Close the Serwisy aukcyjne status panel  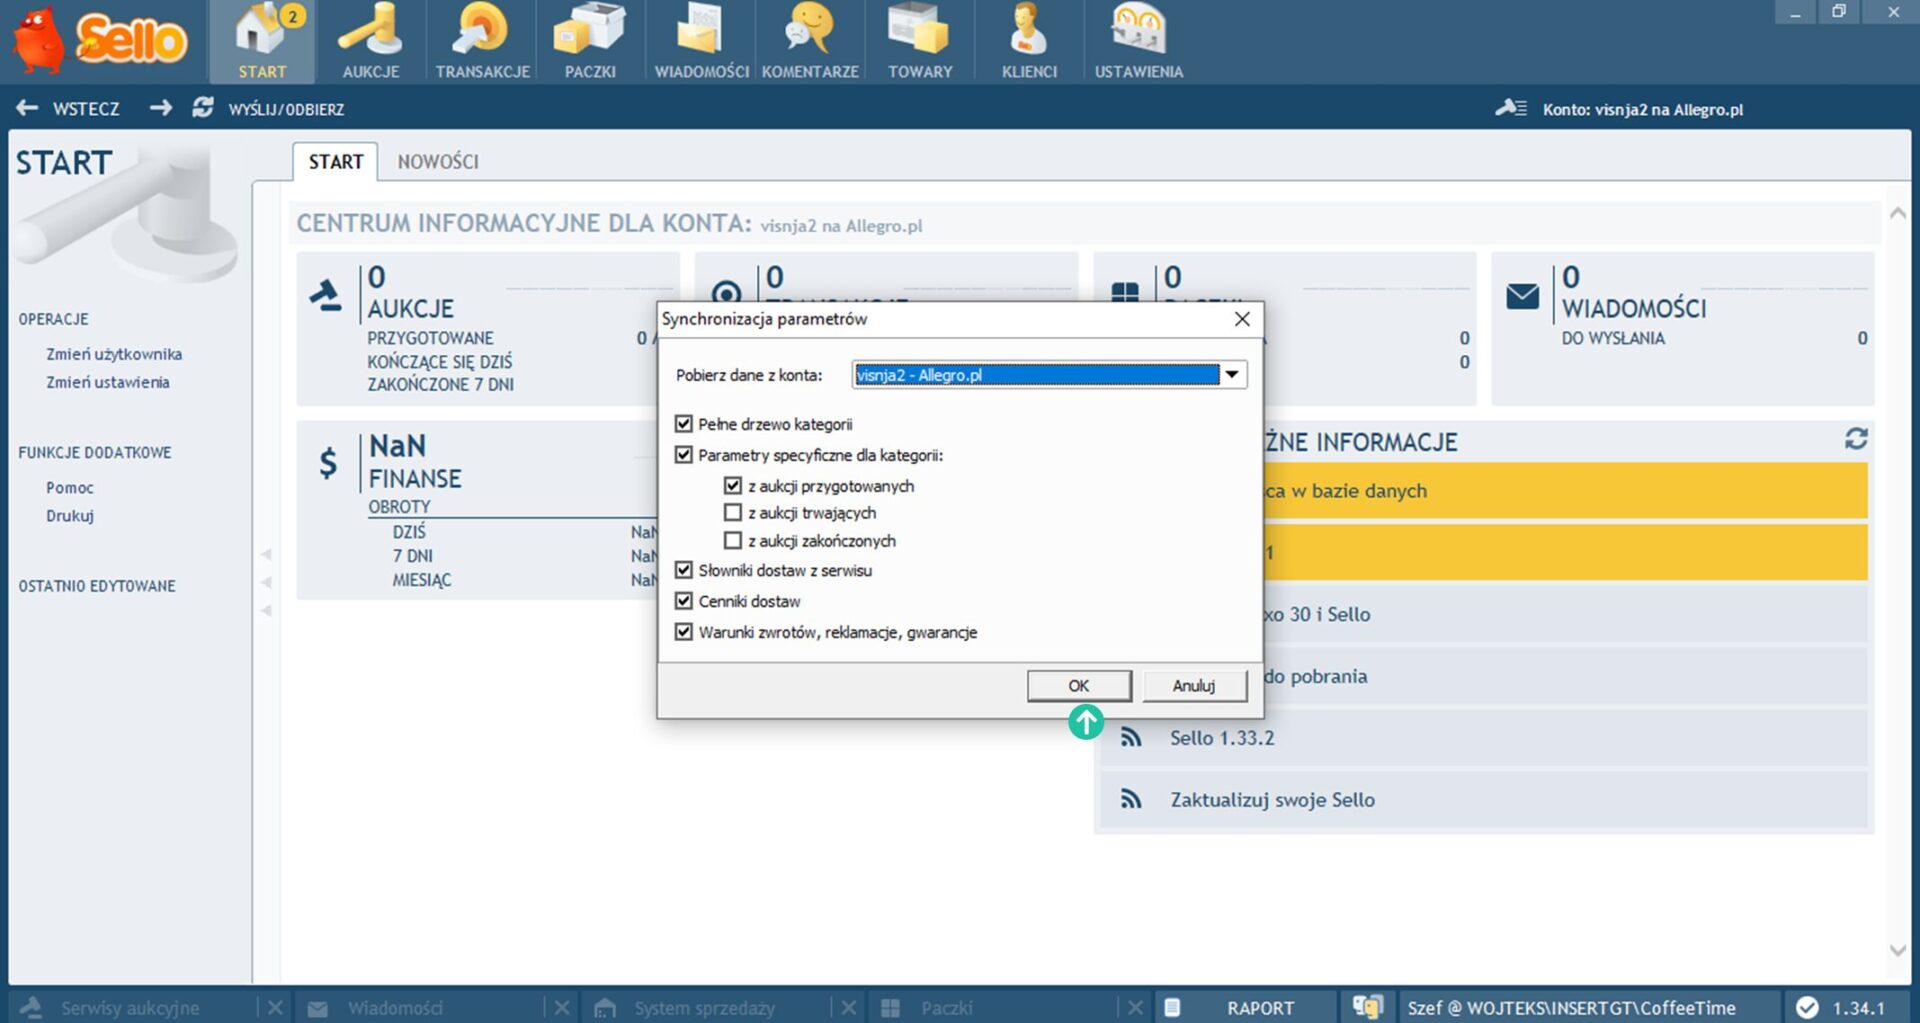click(275, 1007)
